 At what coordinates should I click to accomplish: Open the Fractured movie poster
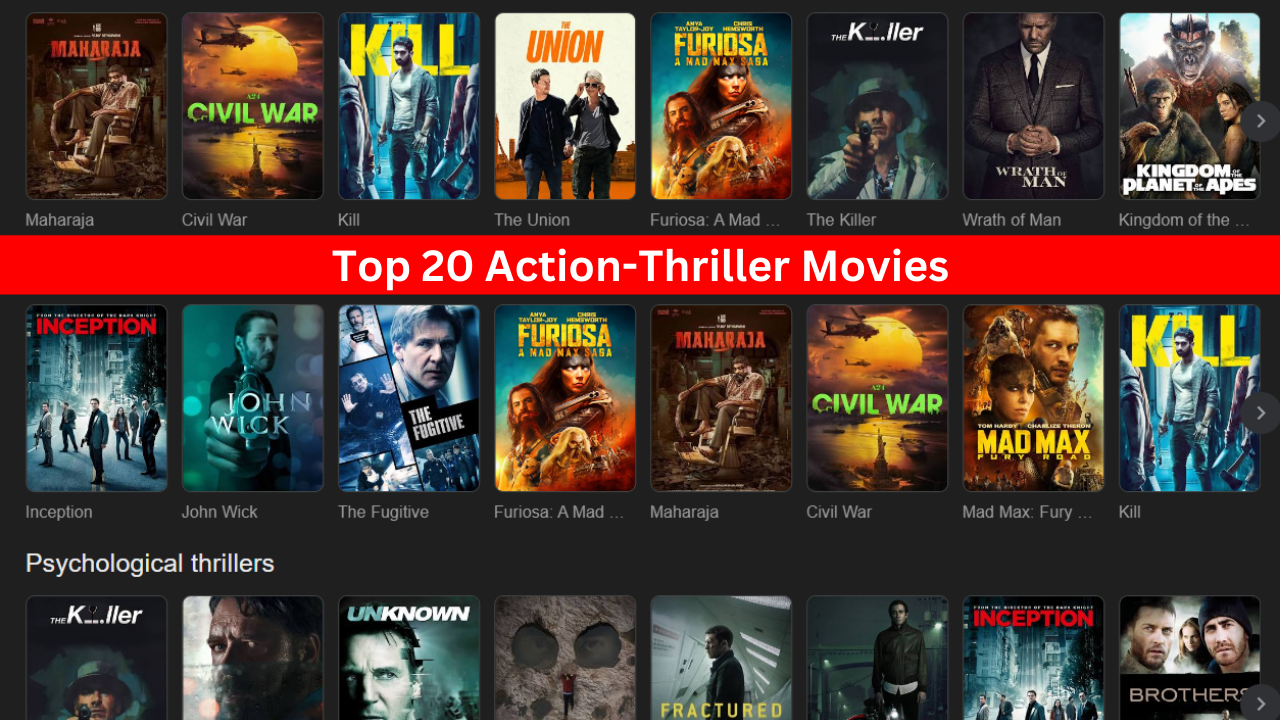pyautogui.click(x=721, y=658)
